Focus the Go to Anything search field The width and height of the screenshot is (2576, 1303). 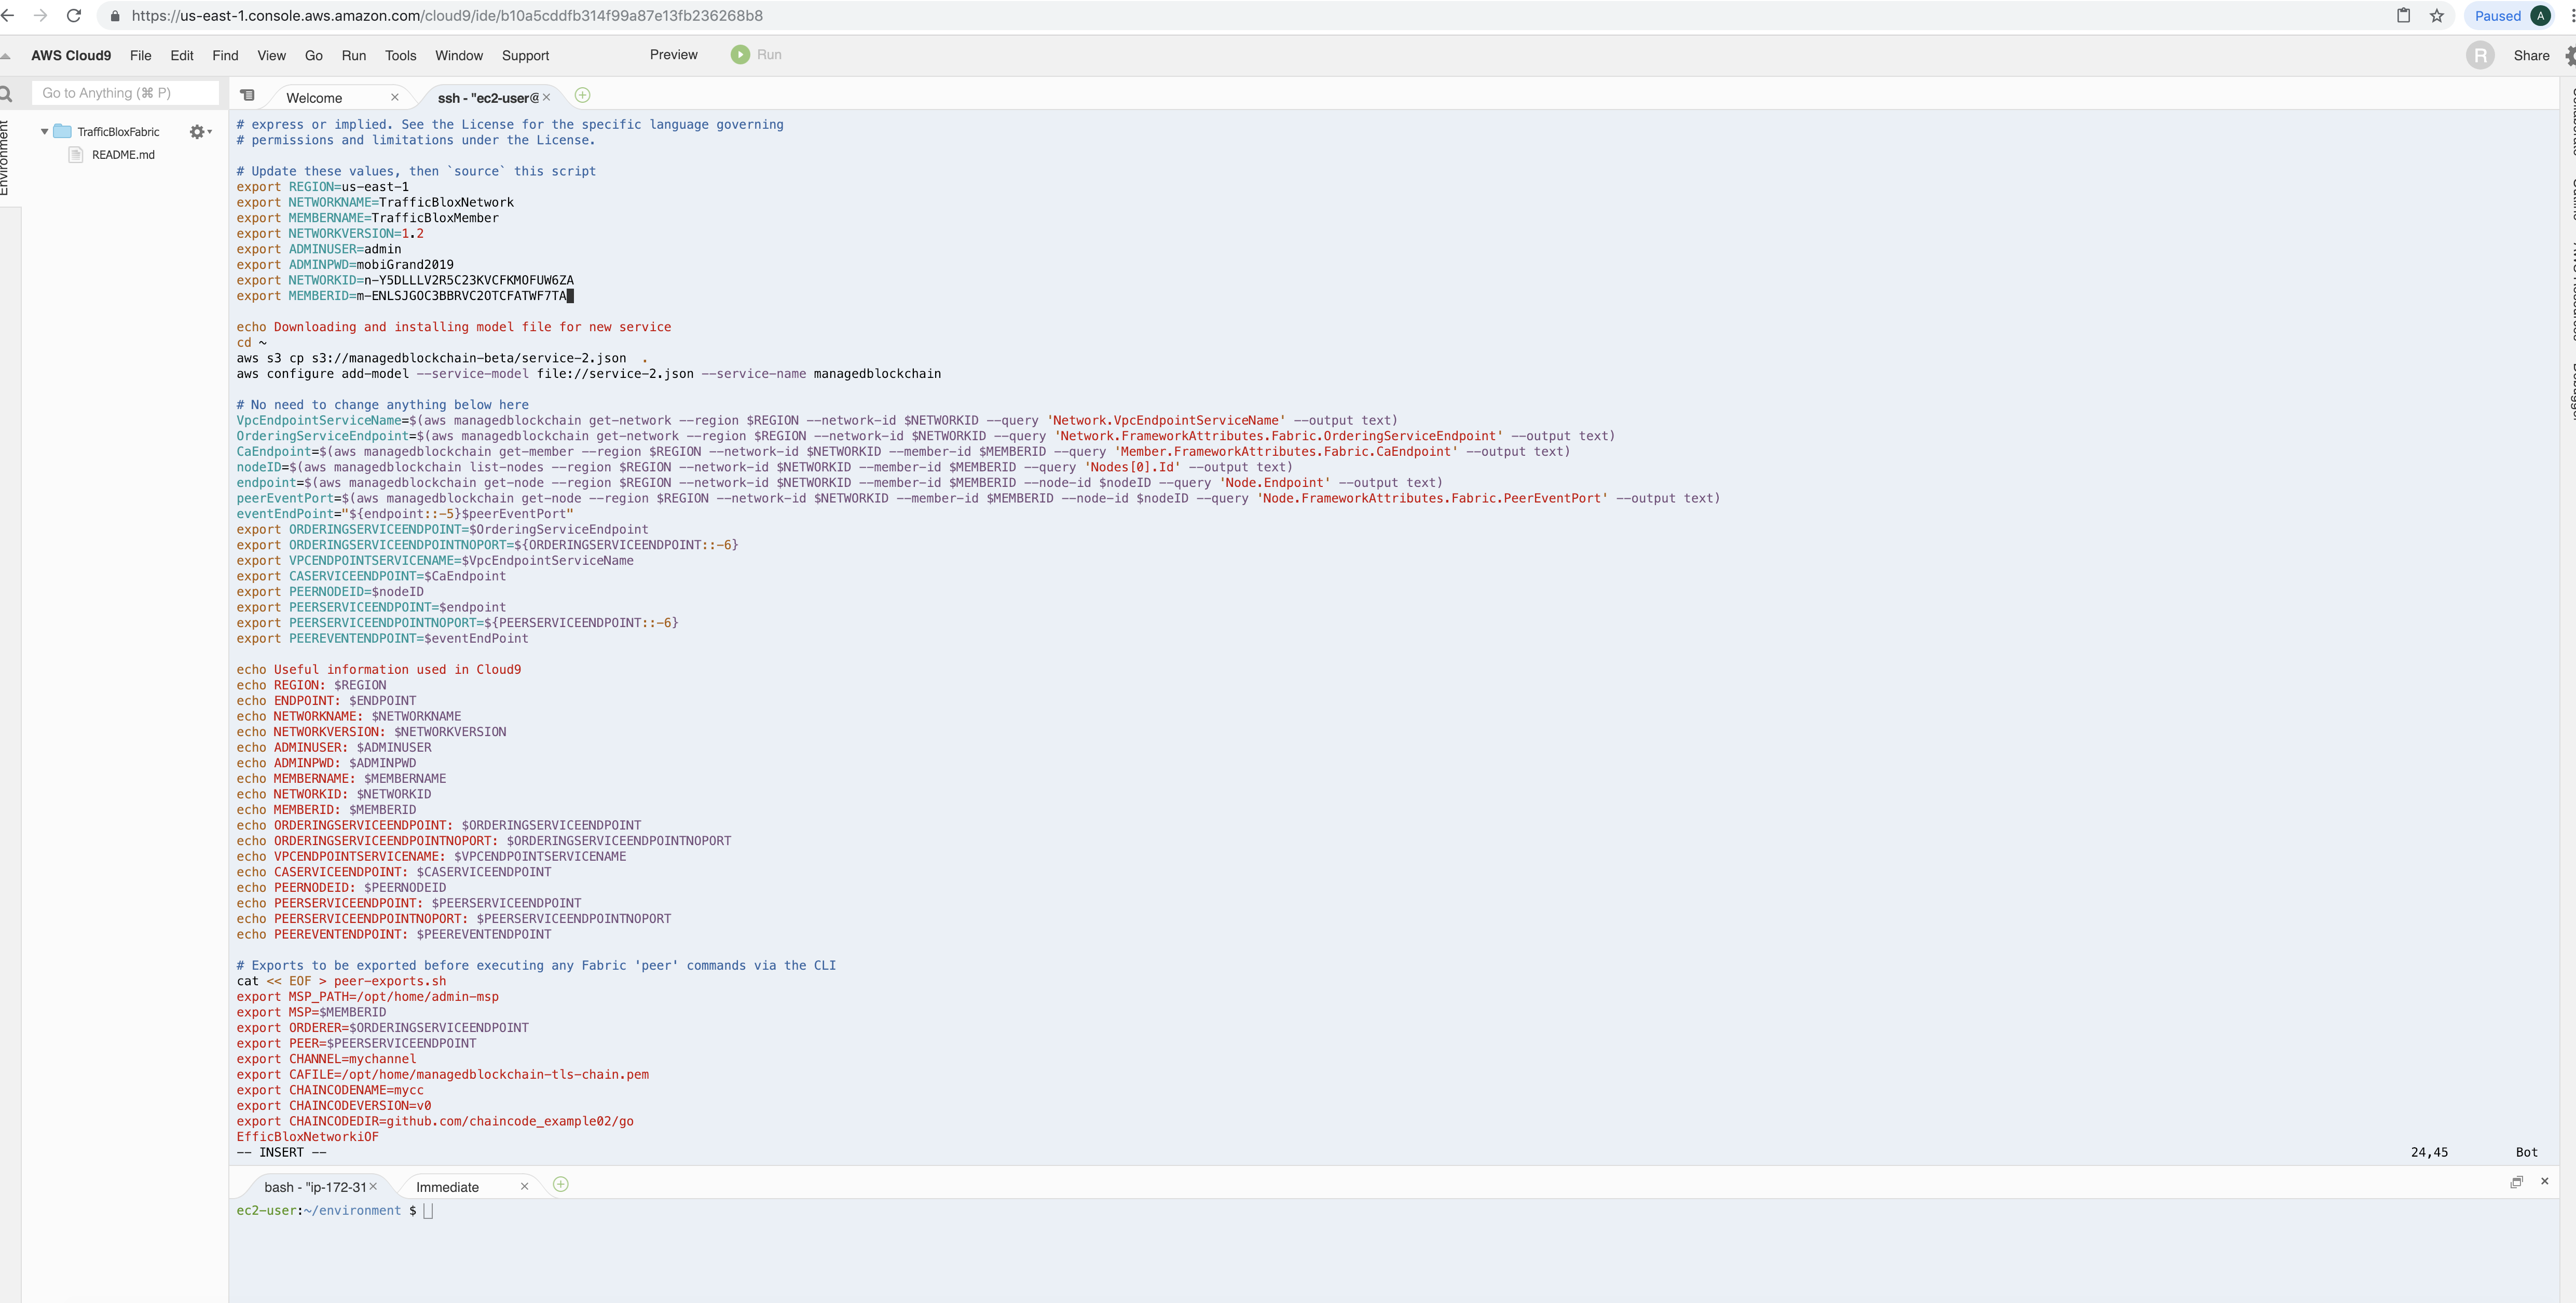pos(125,93)
